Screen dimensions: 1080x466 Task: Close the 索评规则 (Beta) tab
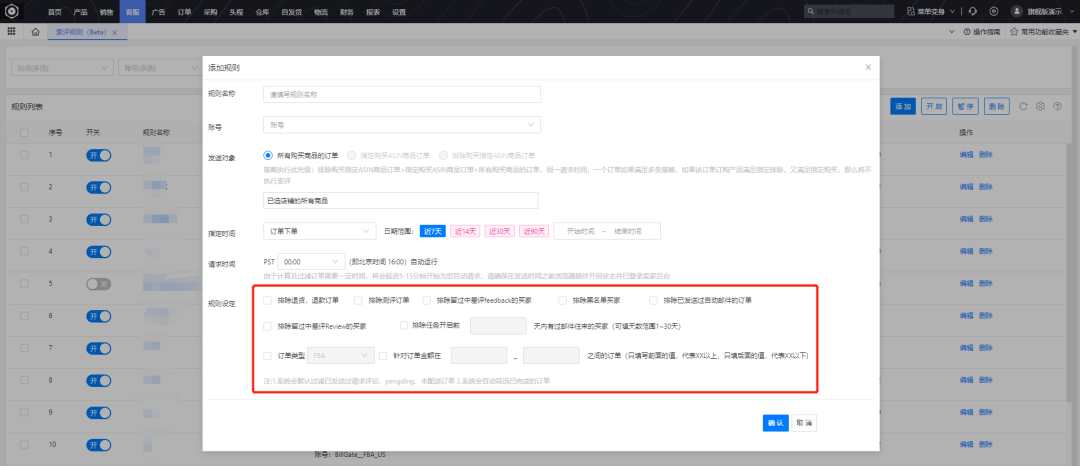[x=114, y=32]
